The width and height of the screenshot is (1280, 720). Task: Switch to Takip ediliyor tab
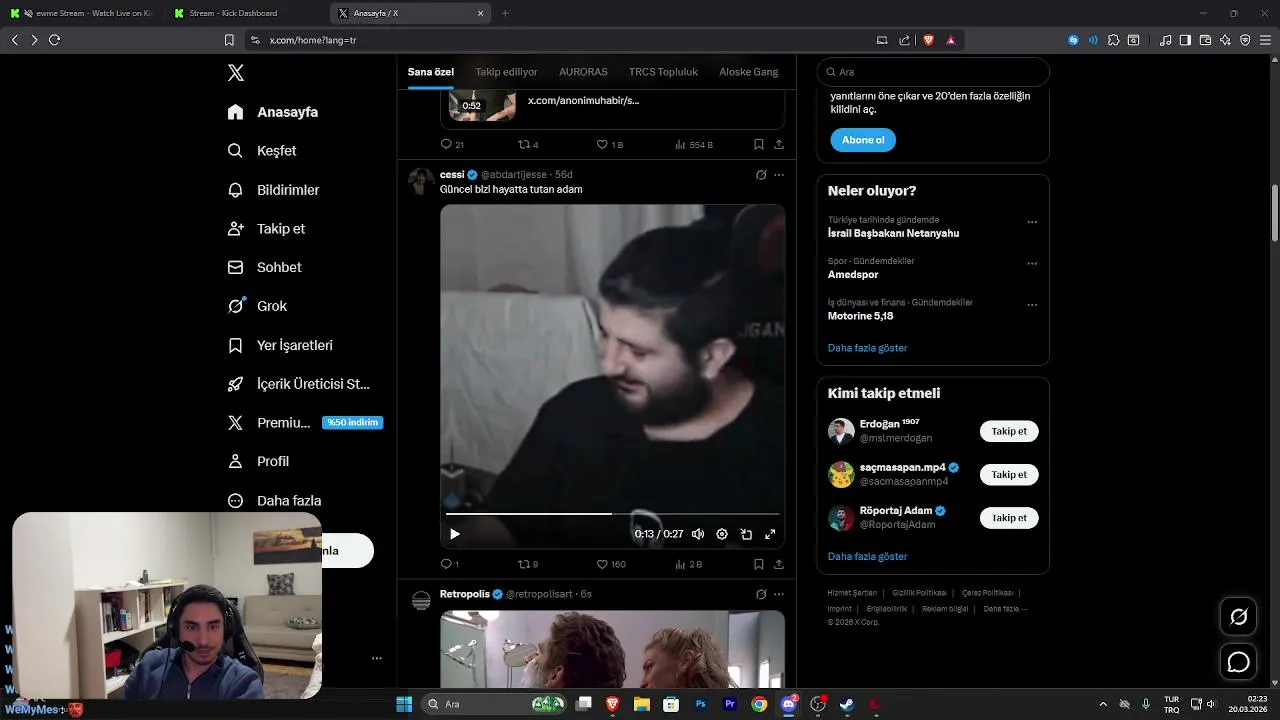pyautogui.click(x=506, y=72)
